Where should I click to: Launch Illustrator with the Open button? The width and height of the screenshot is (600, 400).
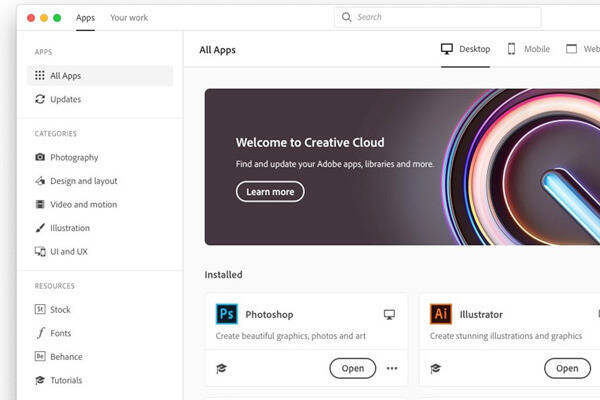567,368
